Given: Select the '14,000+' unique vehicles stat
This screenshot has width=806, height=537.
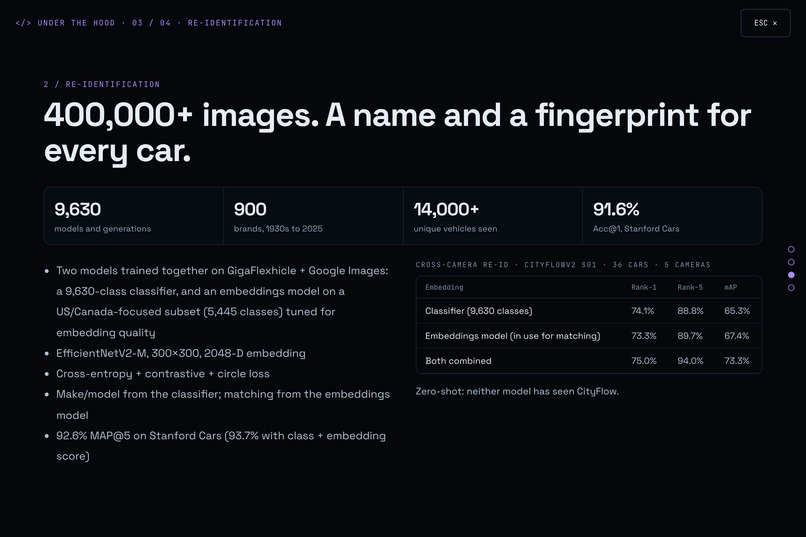Looking at the screenshot, I should pyautogui.click(x=492, y=216).
